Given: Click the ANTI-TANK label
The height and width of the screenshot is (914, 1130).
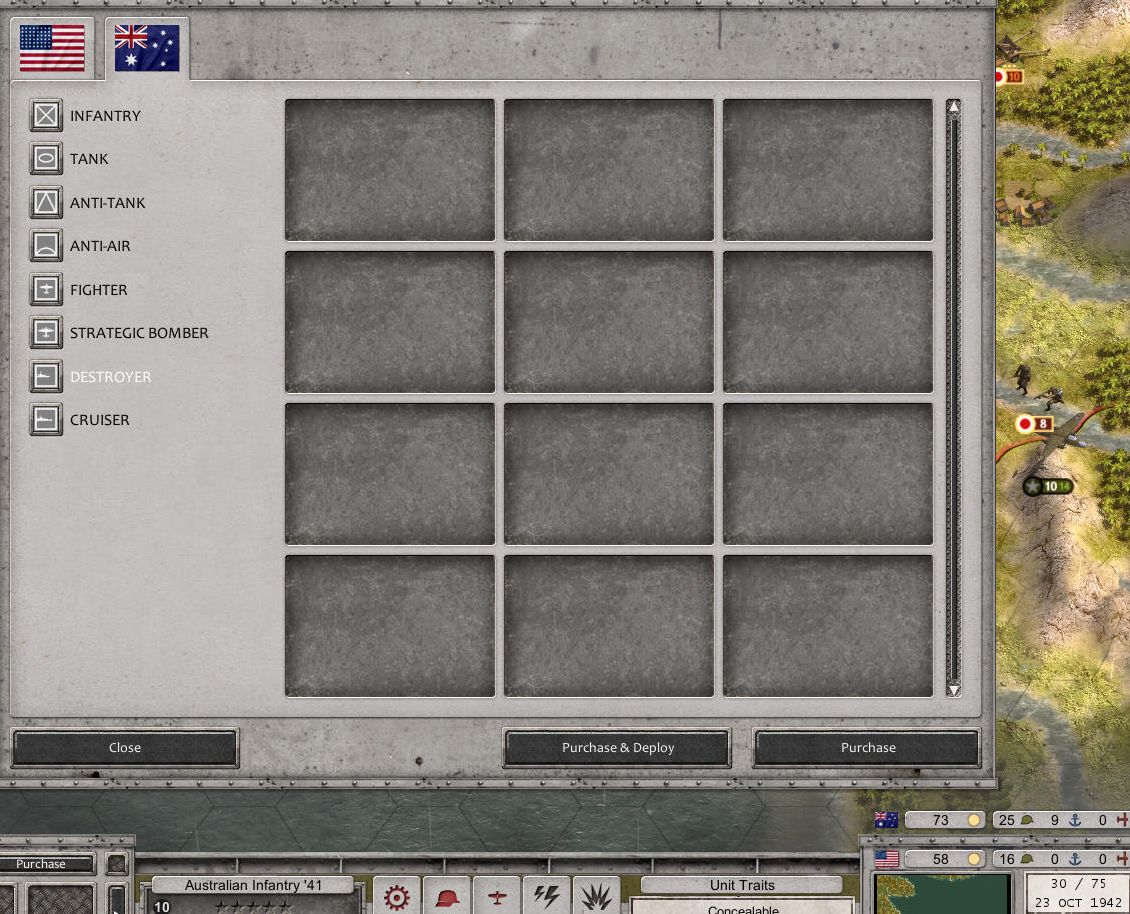Looking at the screenshot, I should coord(107,203).
